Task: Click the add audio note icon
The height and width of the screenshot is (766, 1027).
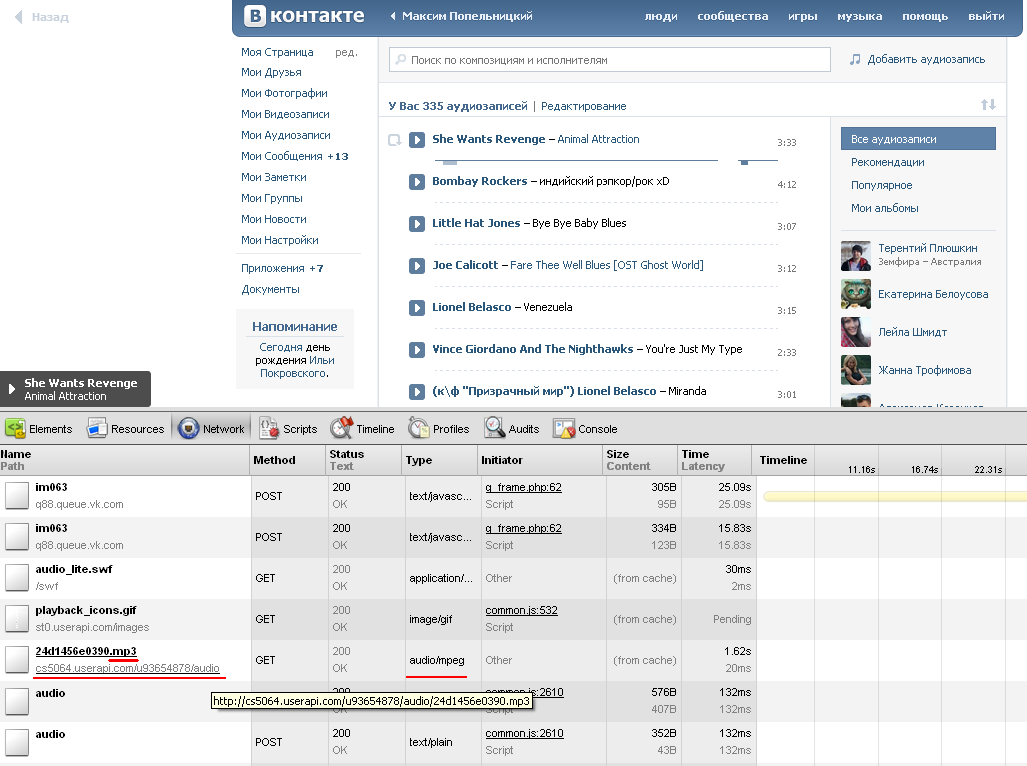Action: click(x=855, y=60)
